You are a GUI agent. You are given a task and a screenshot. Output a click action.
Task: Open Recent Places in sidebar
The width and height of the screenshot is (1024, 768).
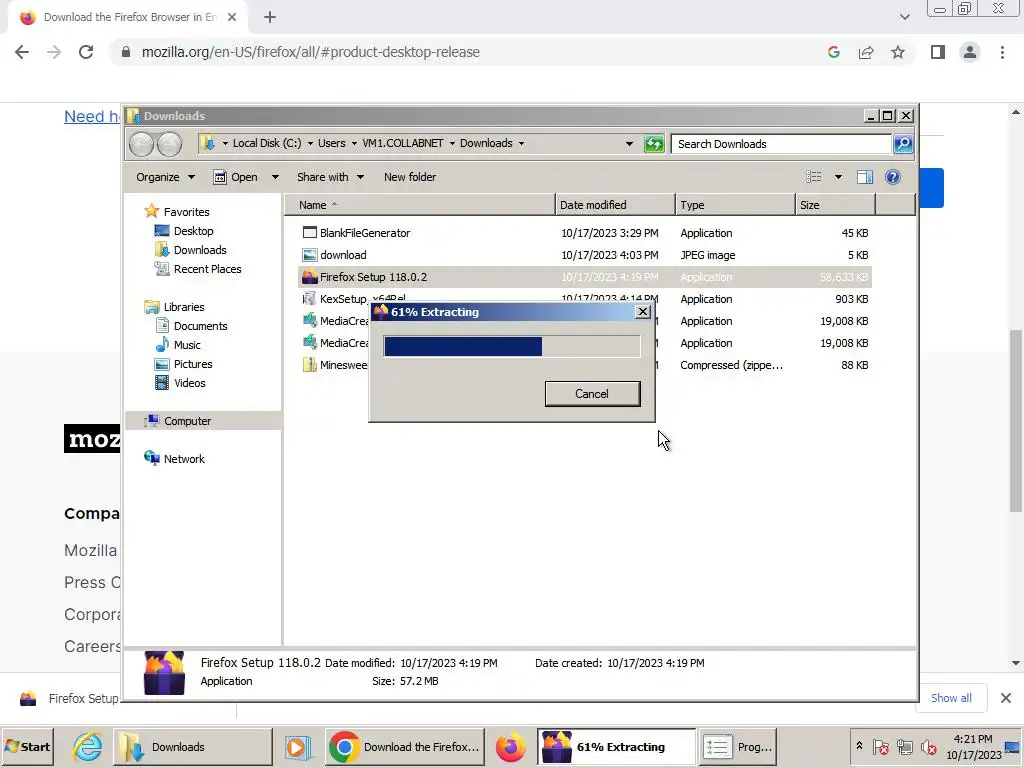[x=197, y=269]
